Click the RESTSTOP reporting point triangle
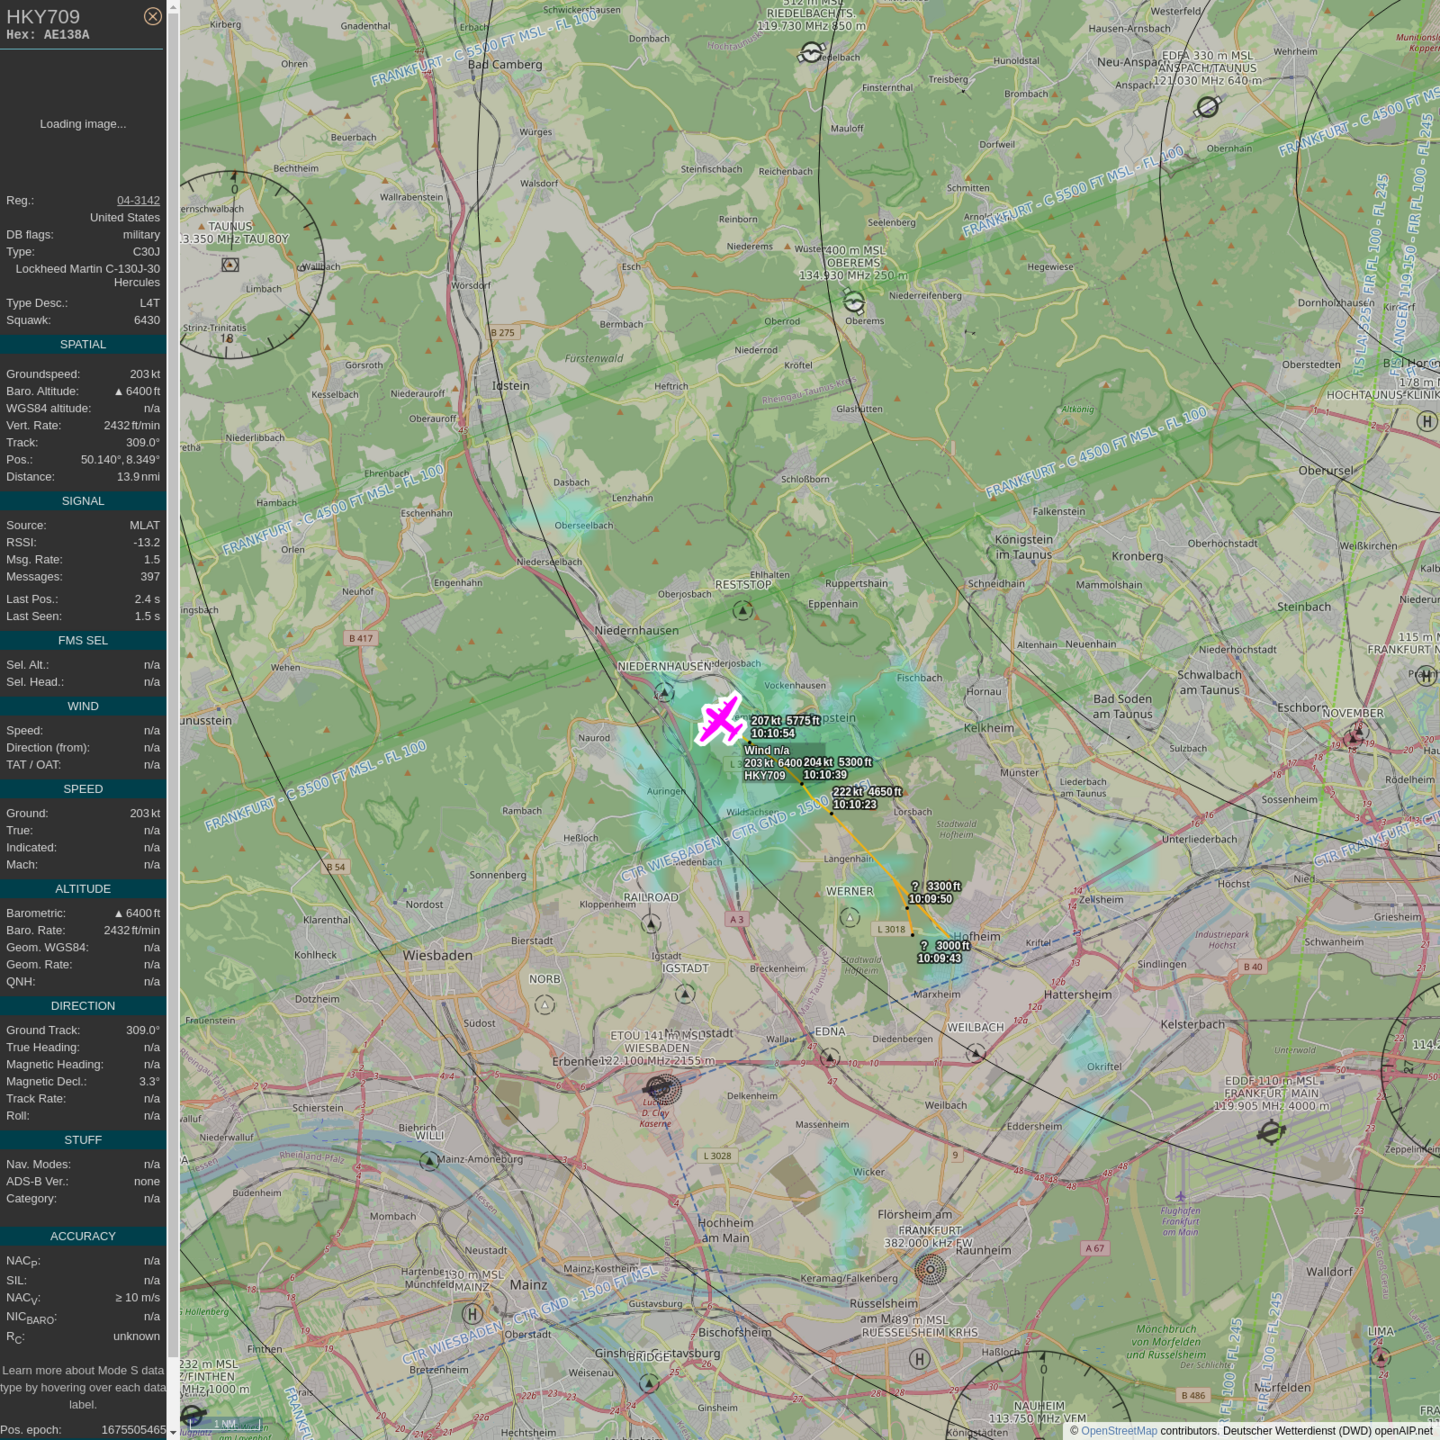The height and width of the screenshot is (1440, 1440). pos(743,610)
